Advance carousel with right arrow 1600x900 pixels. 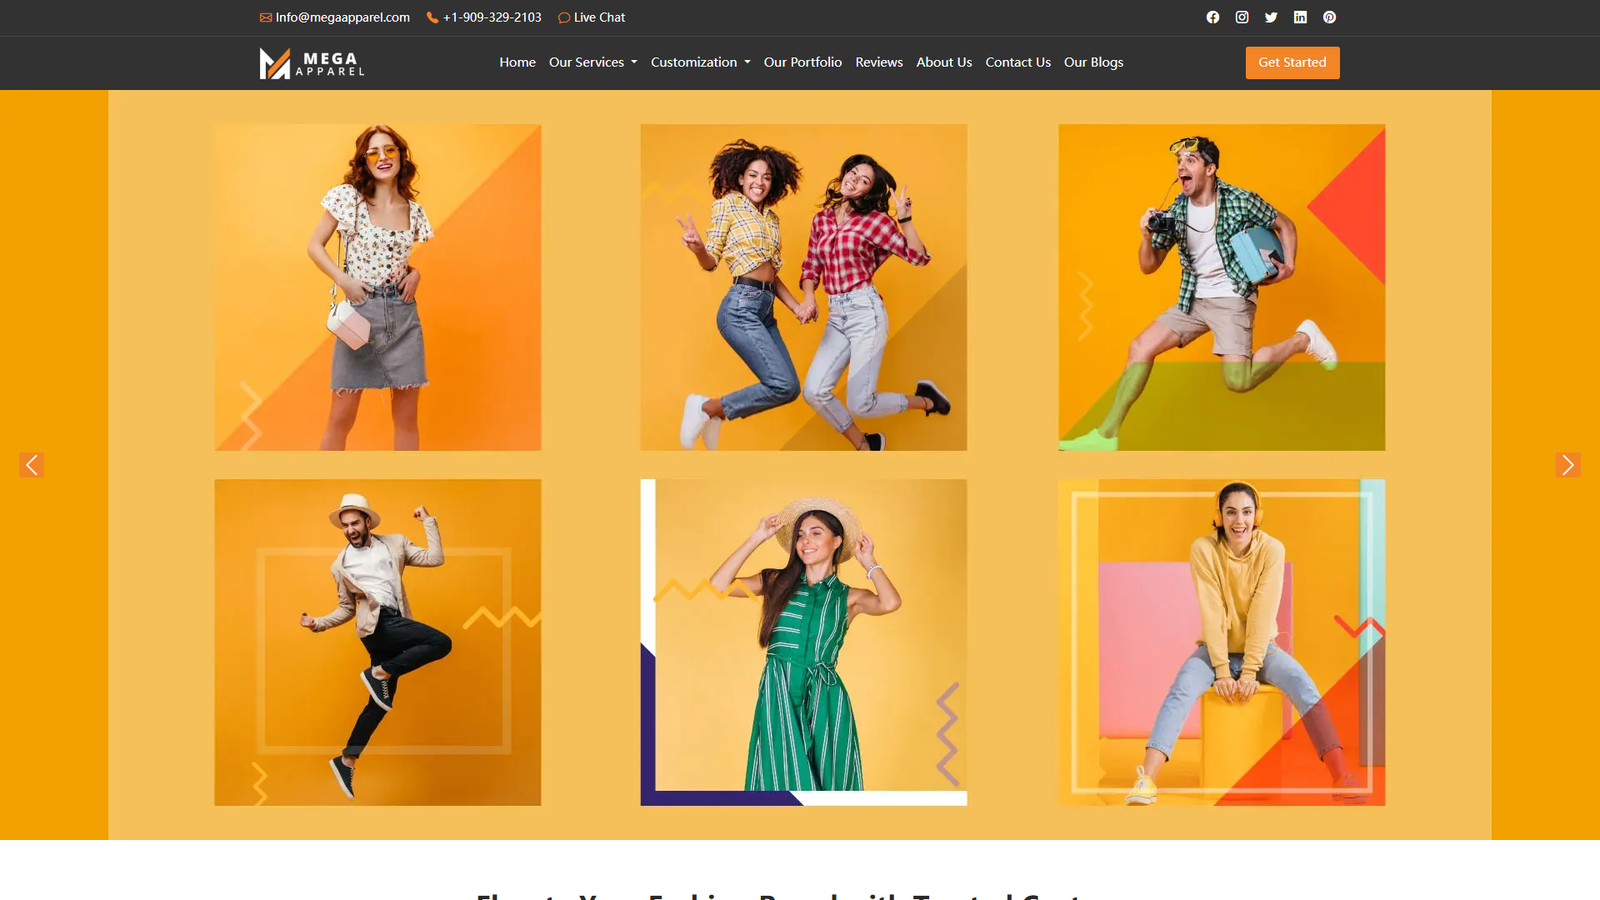pyautogui.click(x=1567, y=465)
